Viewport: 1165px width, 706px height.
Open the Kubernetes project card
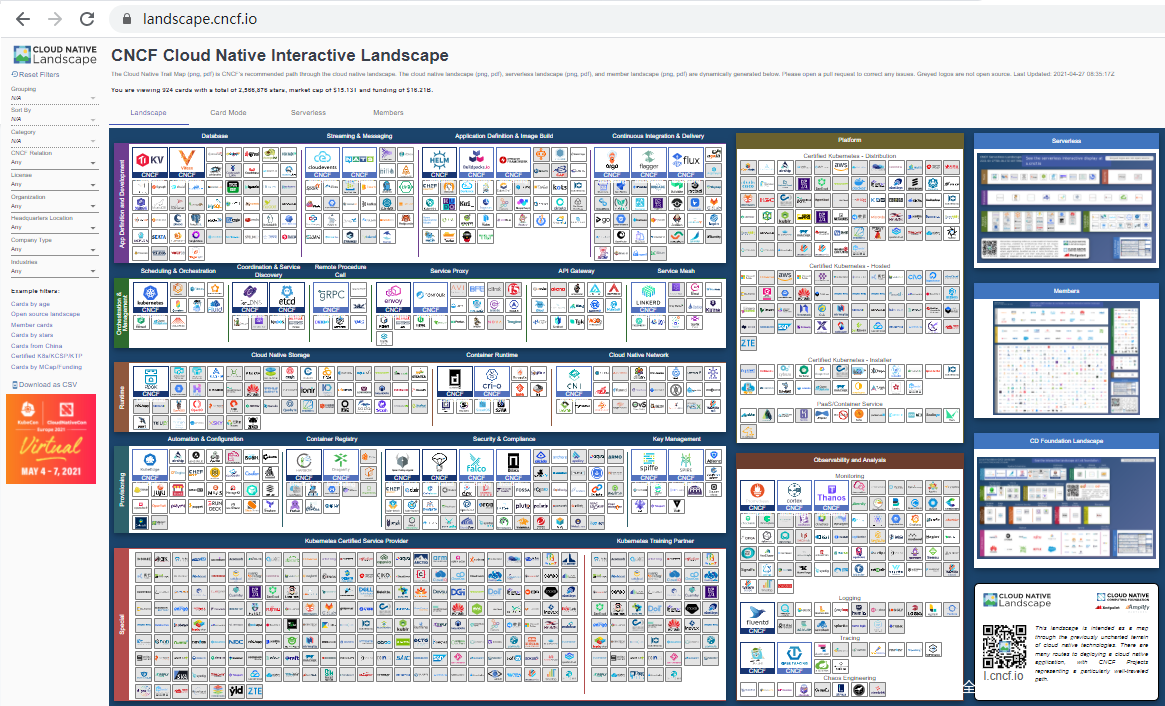coord(150,297)
